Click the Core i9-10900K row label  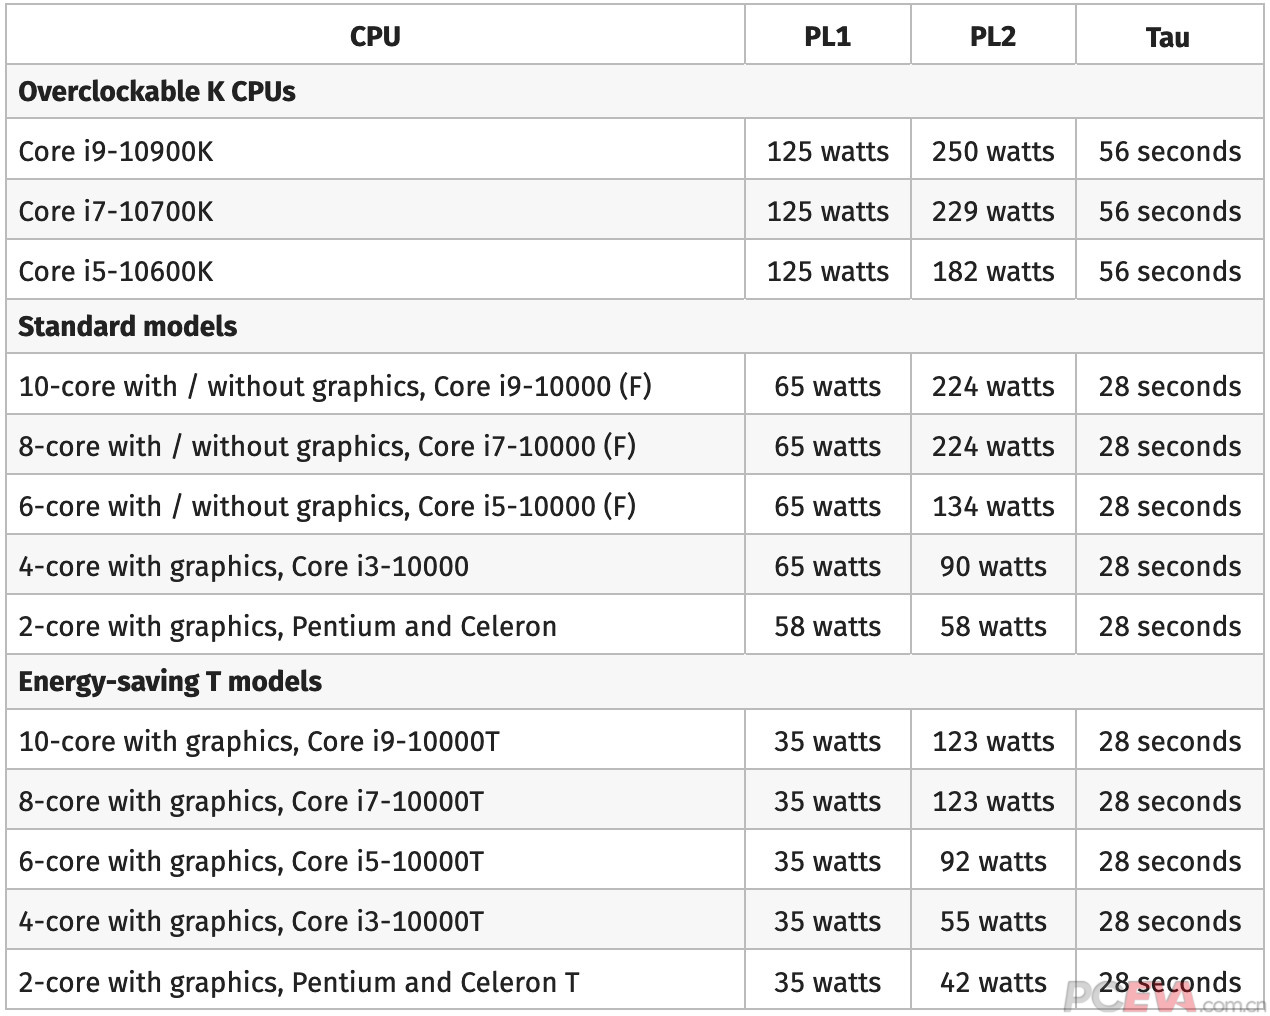[116, 152]
